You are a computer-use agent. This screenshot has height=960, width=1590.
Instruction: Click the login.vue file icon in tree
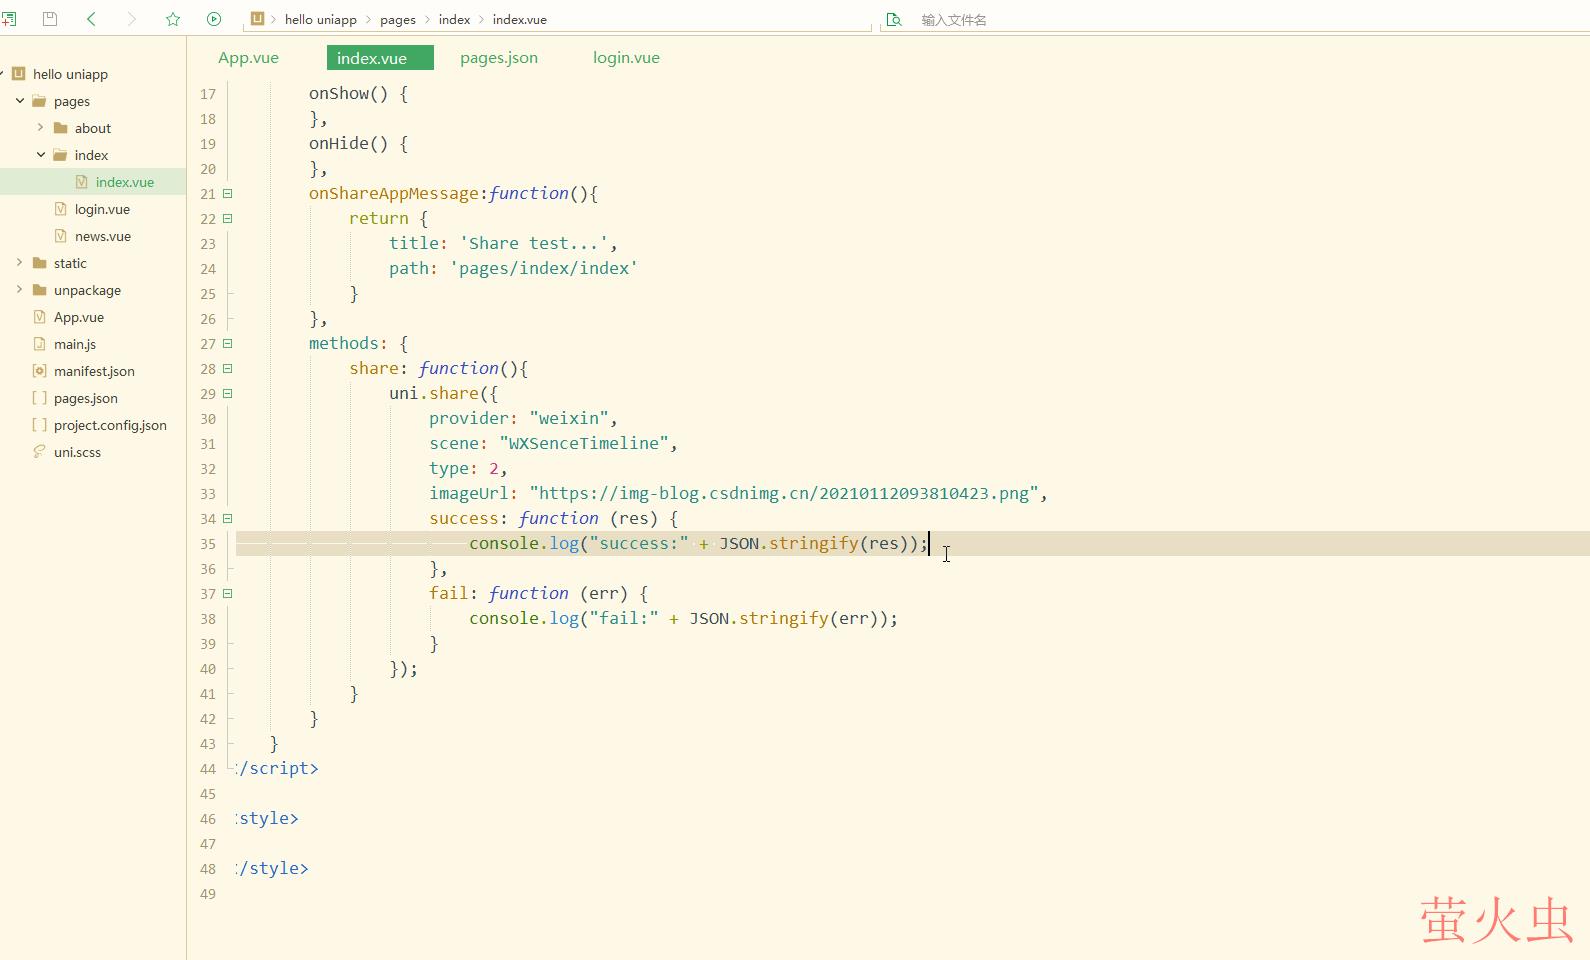click(61, 209)
